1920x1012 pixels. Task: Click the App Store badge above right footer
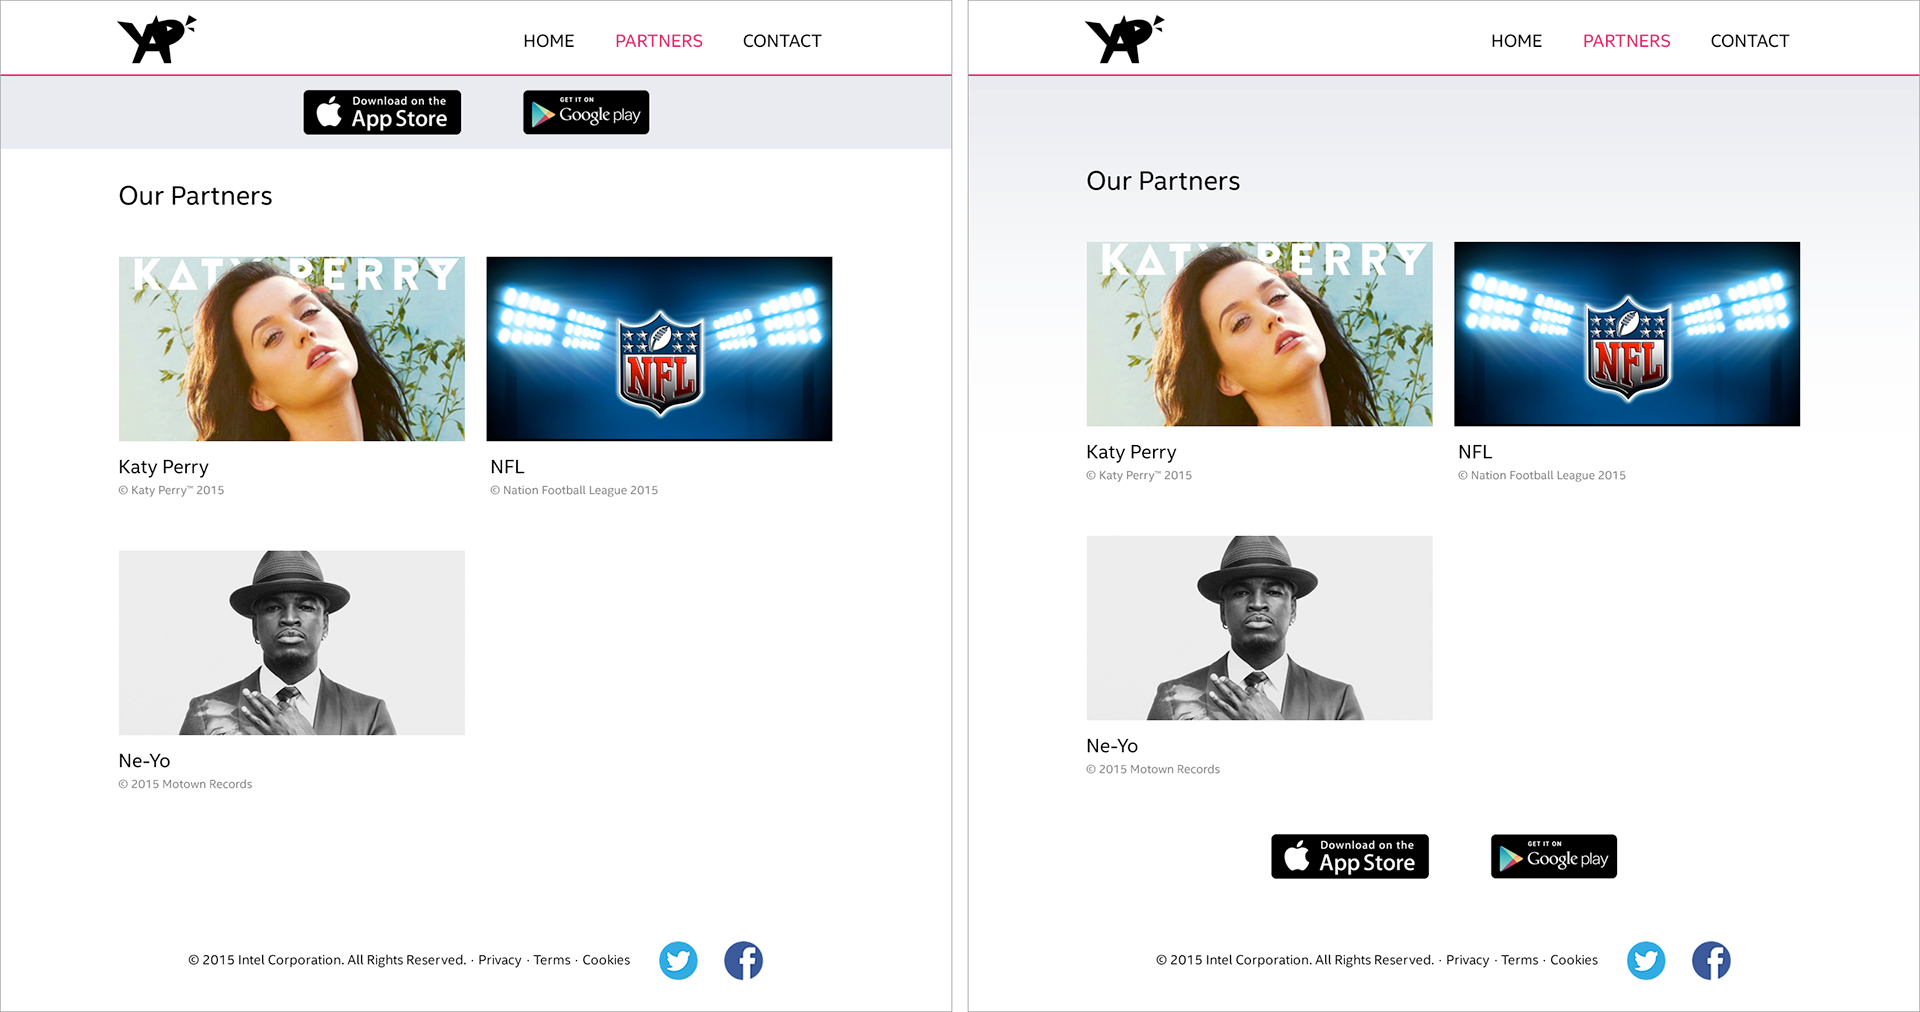click(x=1350, y=856)
